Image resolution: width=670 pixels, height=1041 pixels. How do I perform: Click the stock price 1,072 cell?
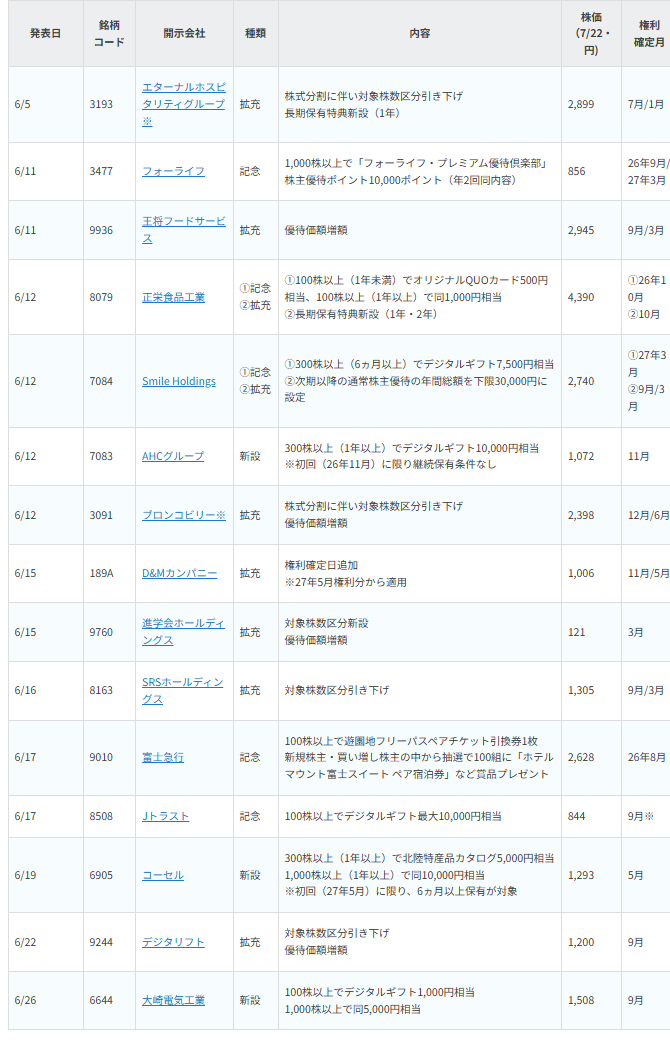(591, 456)
